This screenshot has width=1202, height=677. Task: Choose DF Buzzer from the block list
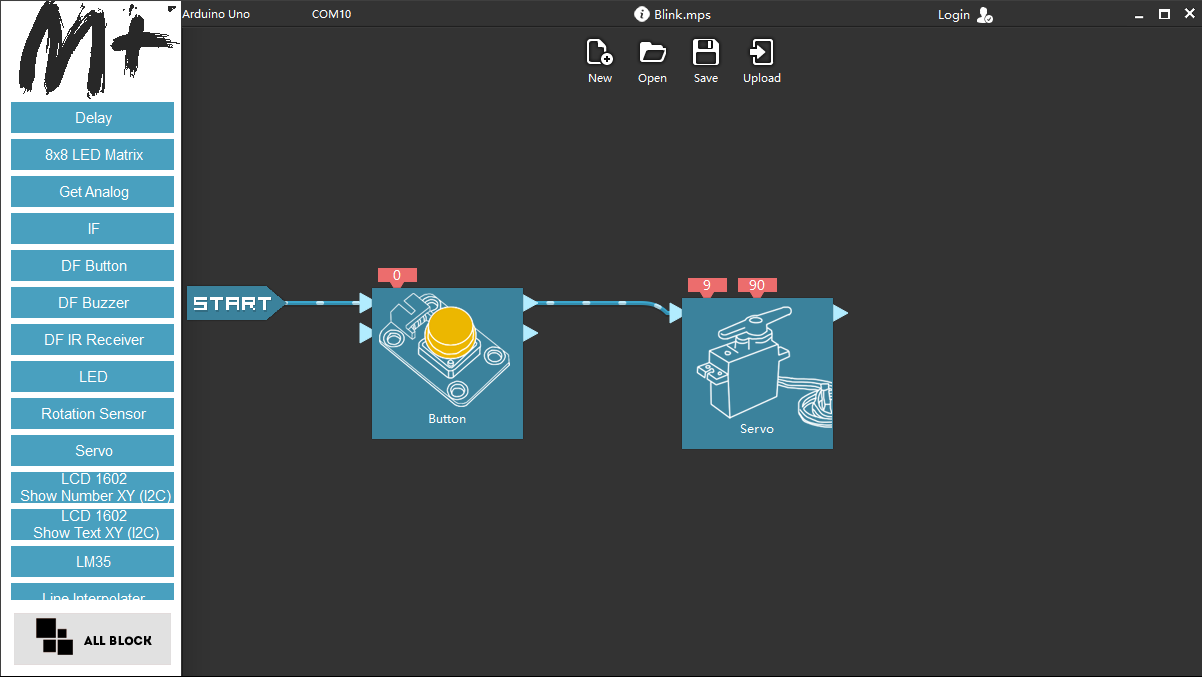pyautogui.click(x=93, y=303)
